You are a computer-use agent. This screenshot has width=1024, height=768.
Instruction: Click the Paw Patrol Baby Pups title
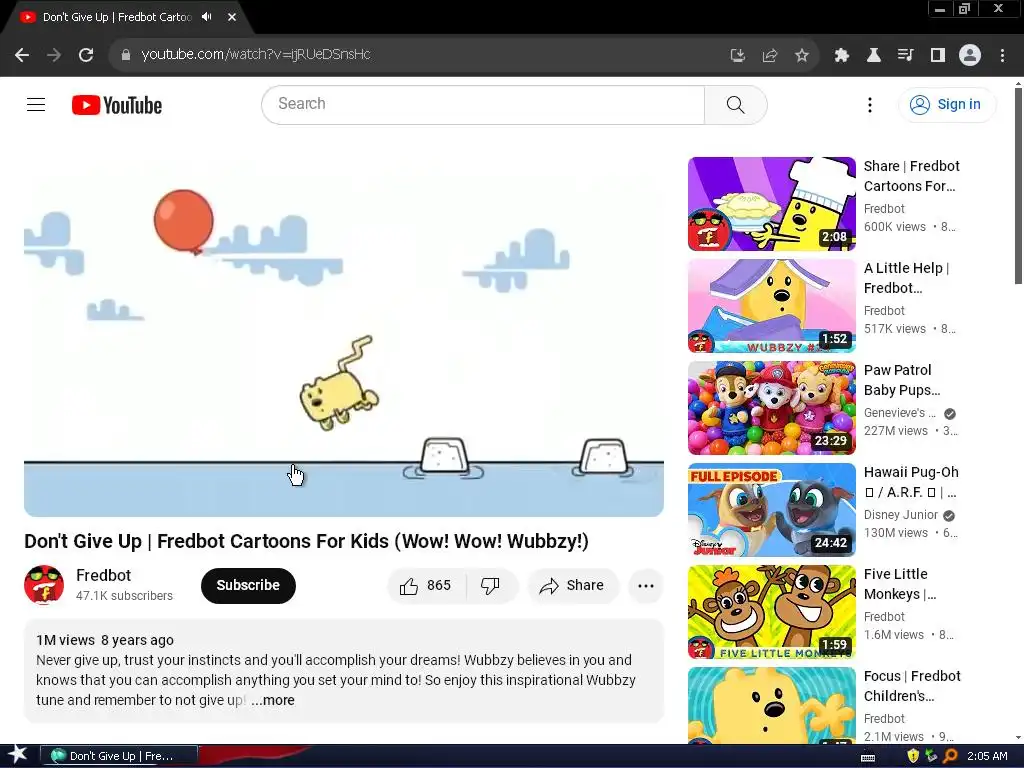coord(902,379)
